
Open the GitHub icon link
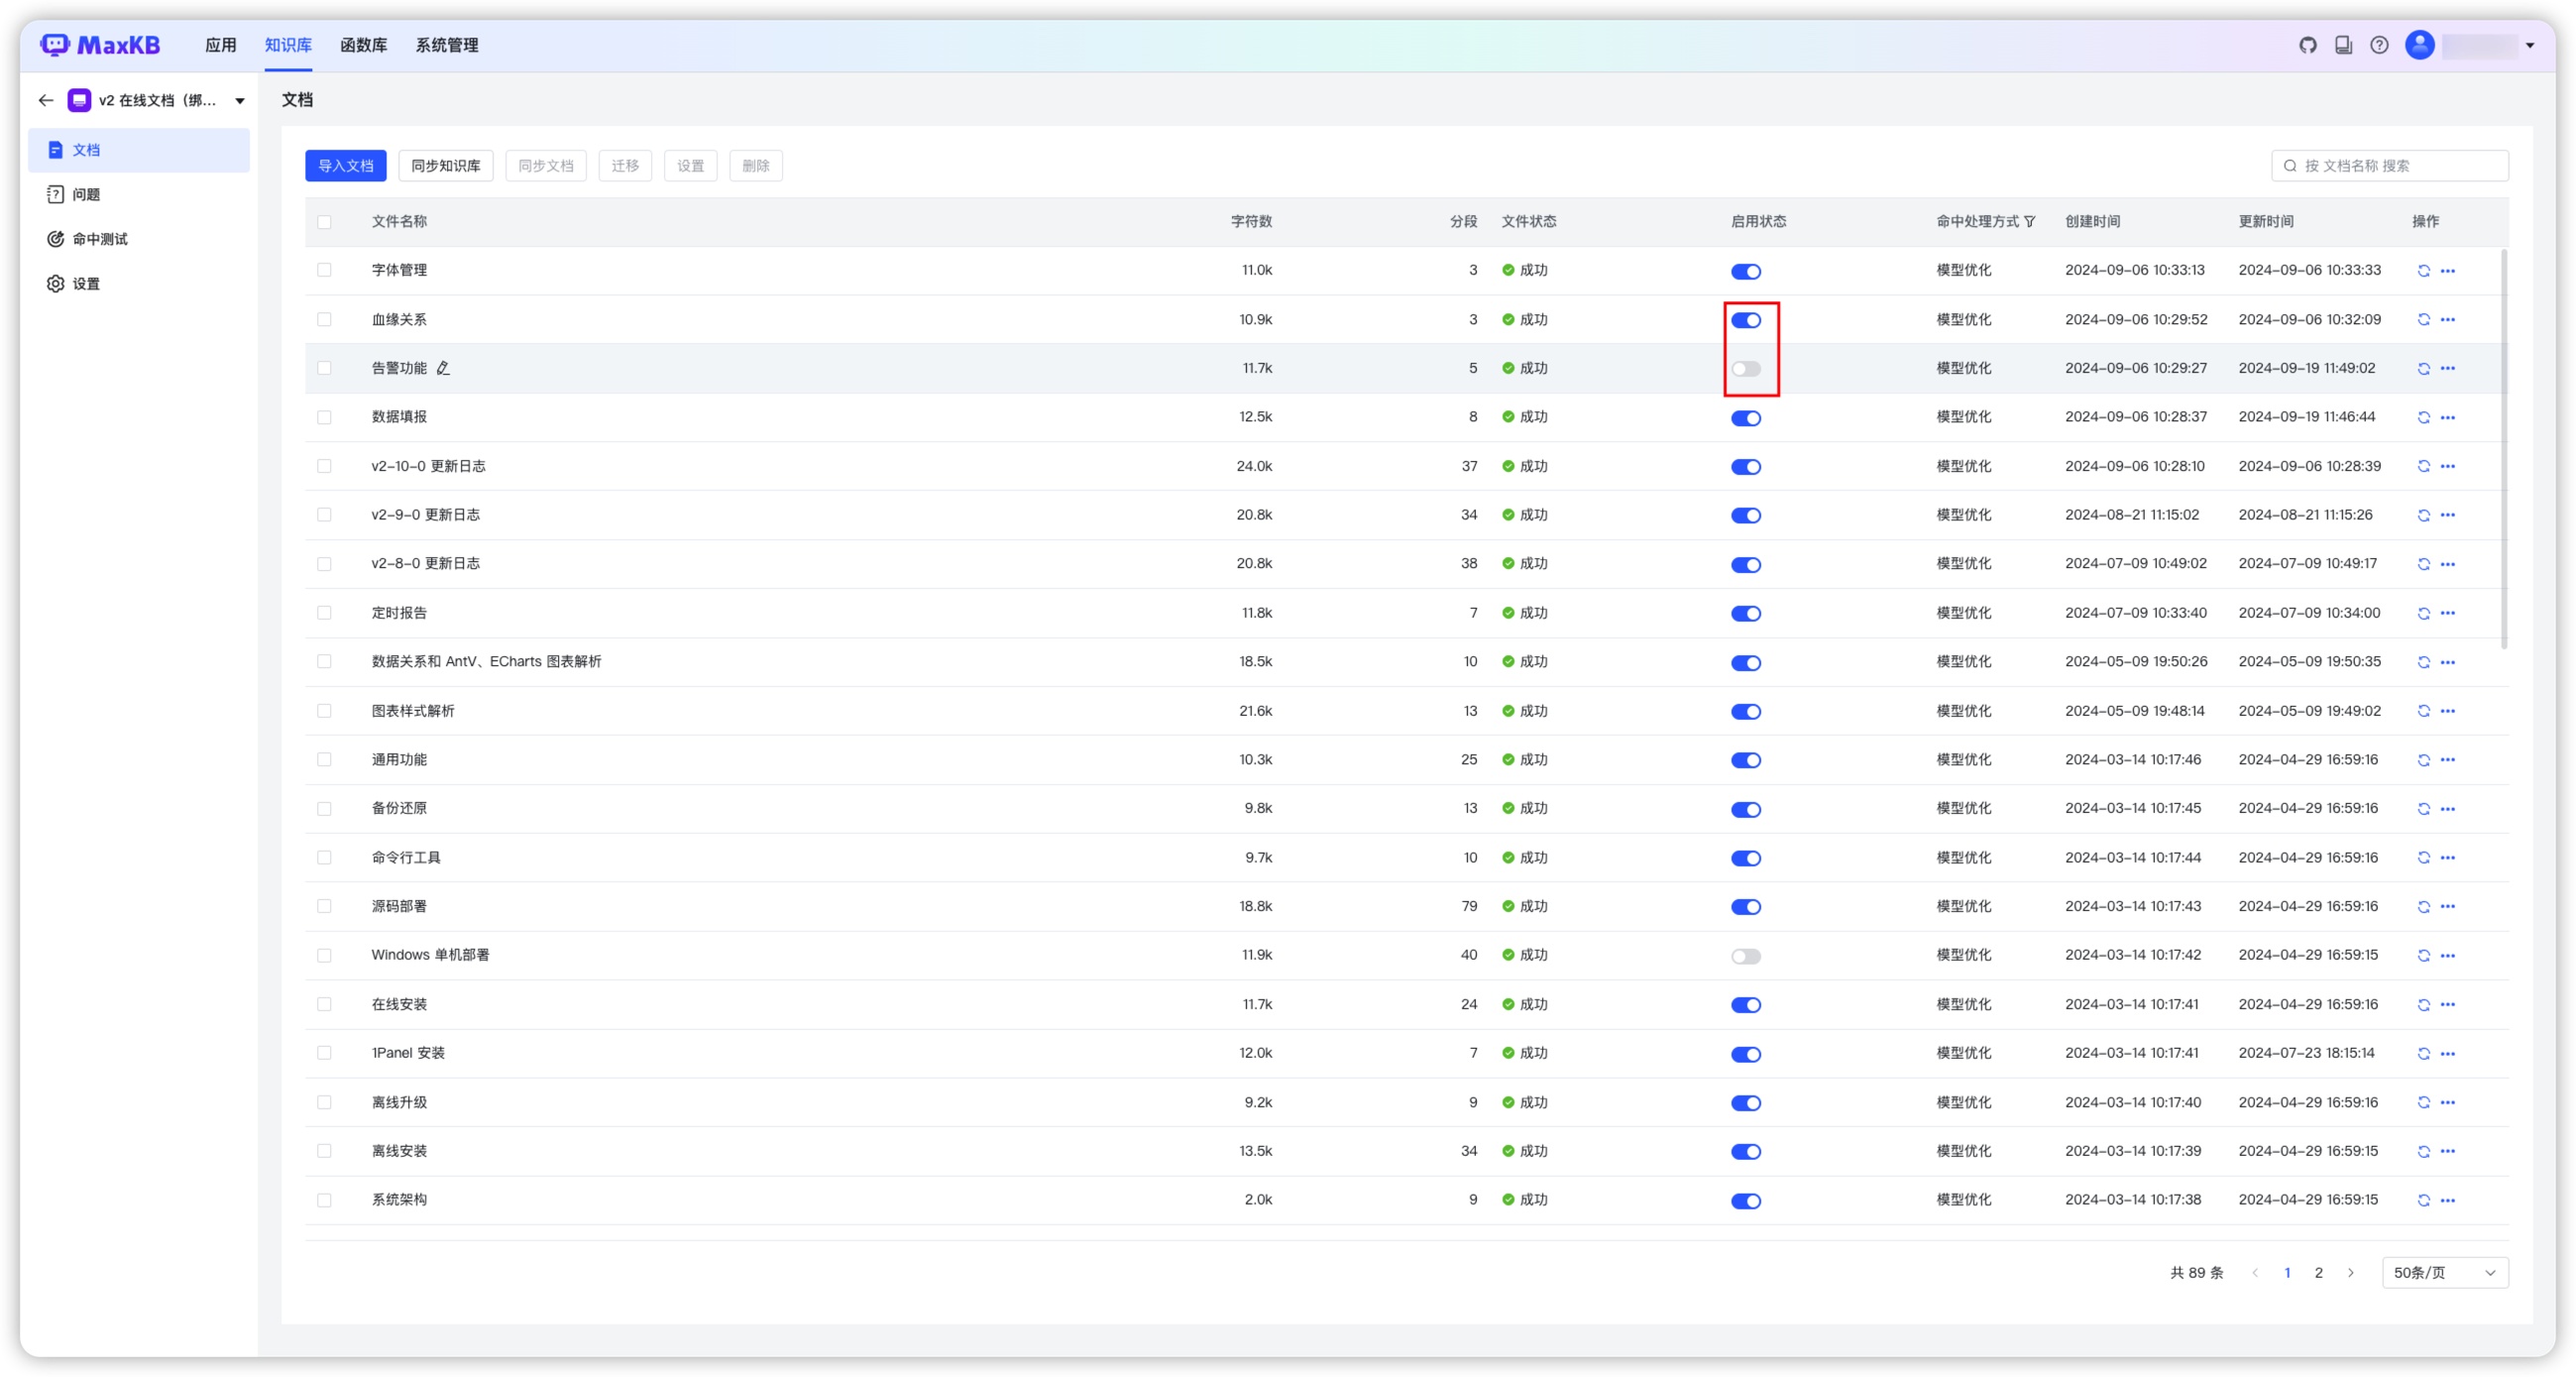click(2308, 45)
